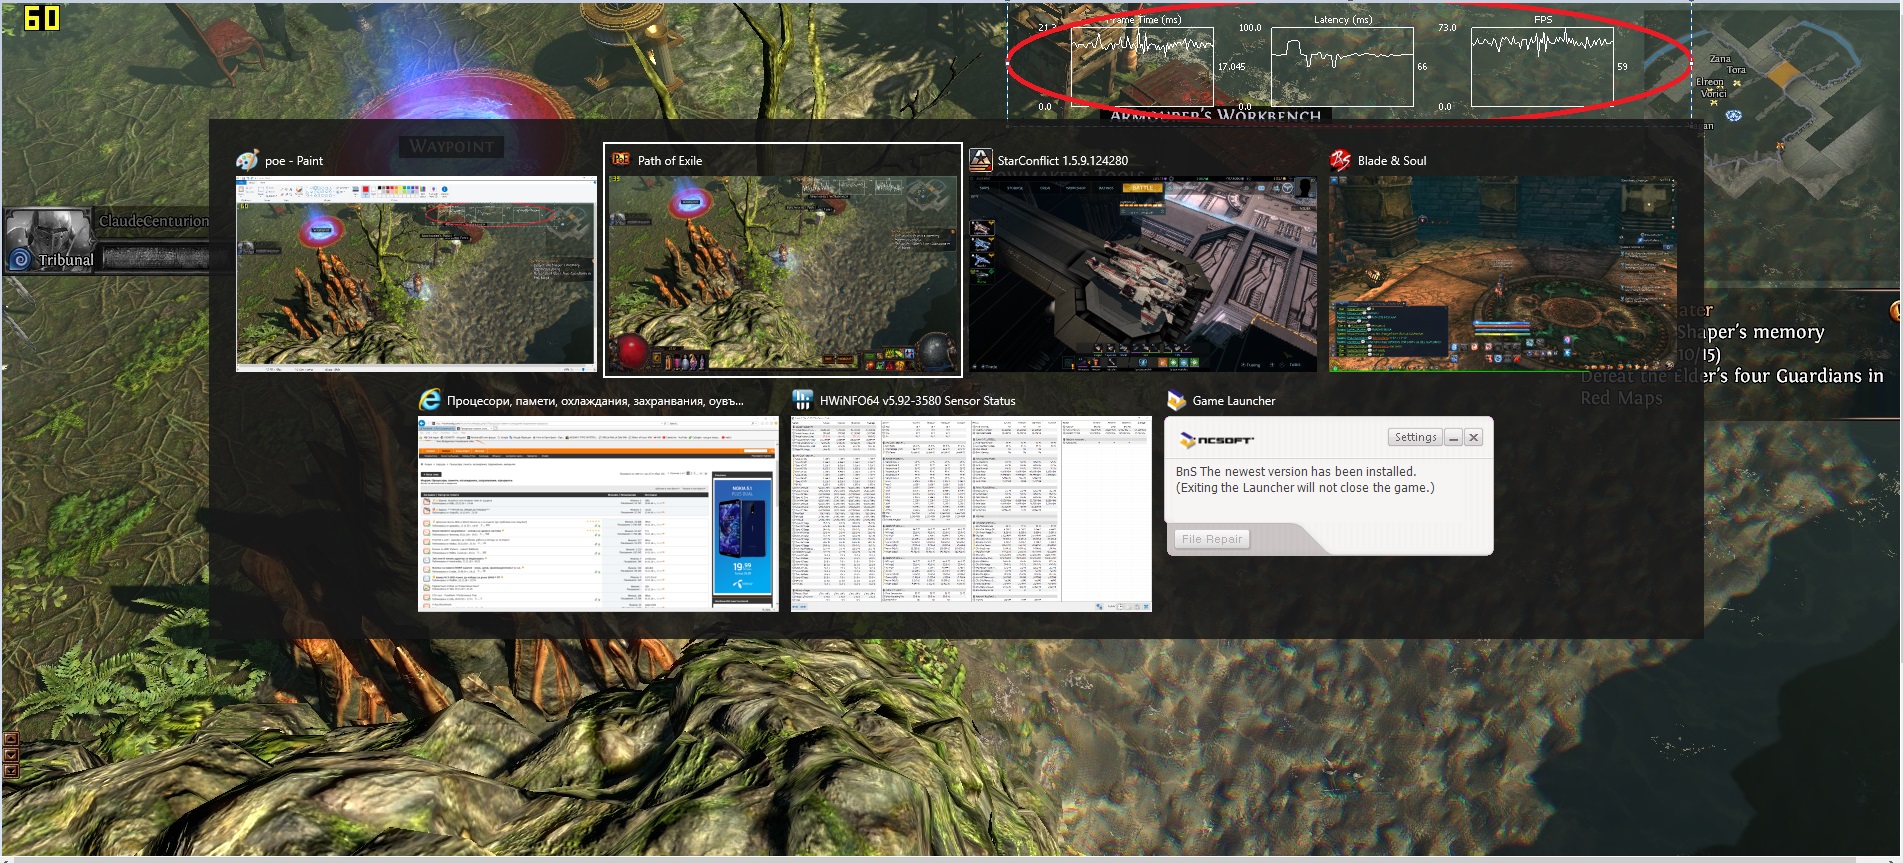The image size is (1903, 863).
Task: Click the 'Elreon' label on minimap
Action: [1709, 82]
